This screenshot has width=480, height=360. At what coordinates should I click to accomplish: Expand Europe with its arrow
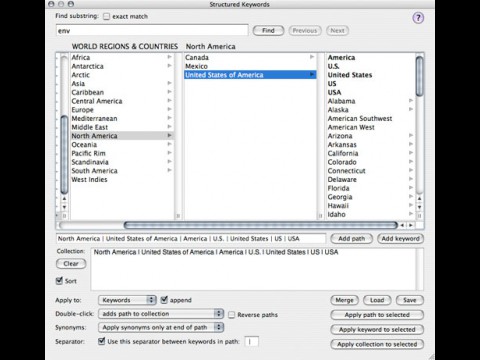click(x=169, y=109)
